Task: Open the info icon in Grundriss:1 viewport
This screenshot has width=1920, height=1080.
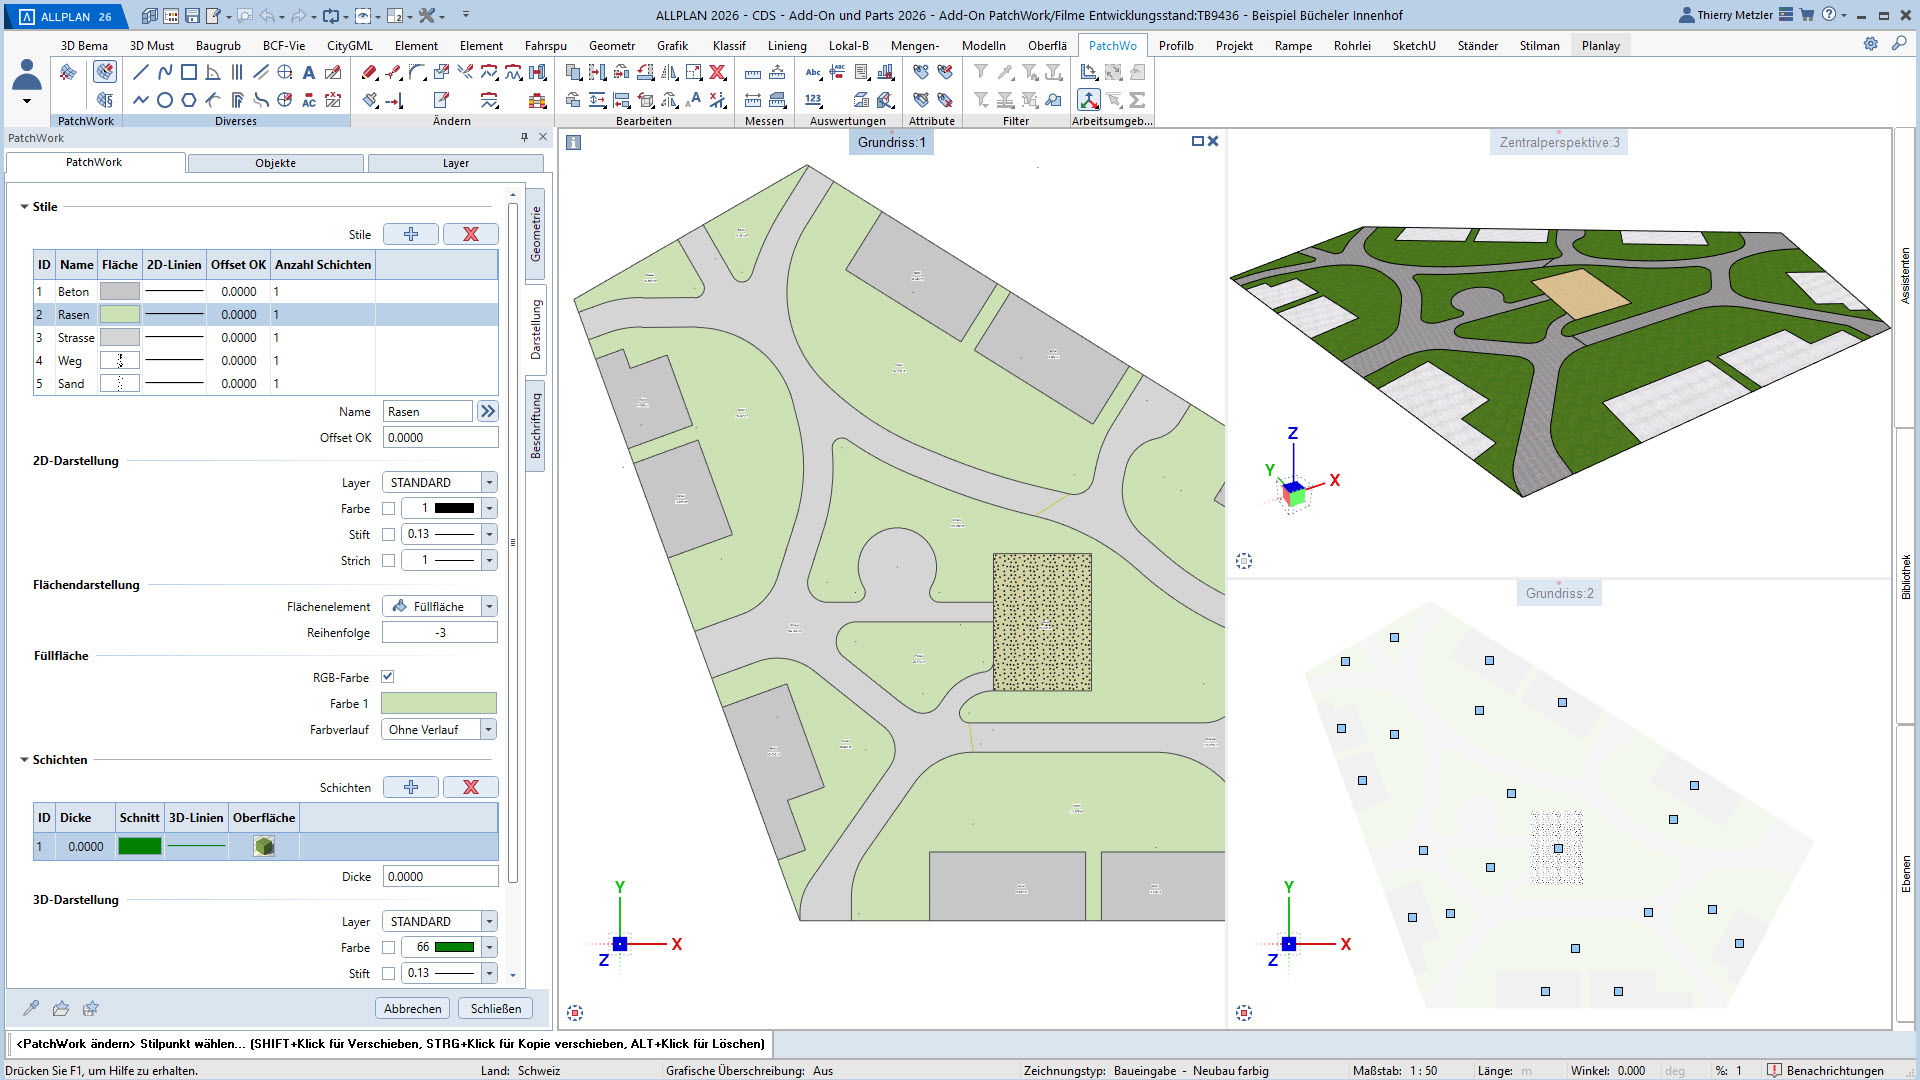Action: (573, 143)
